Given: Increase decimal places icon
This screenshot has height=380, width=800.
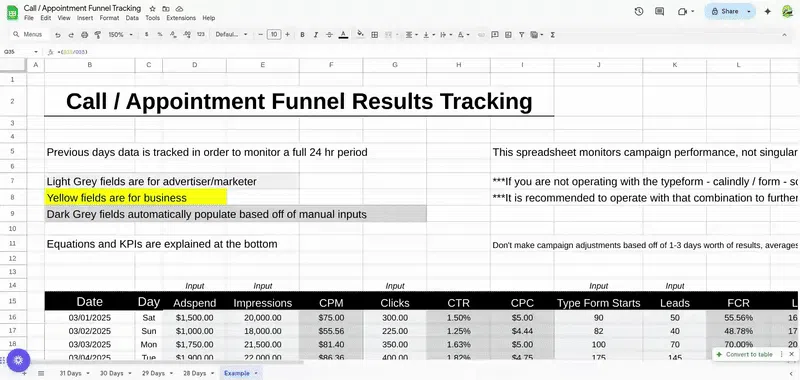Looking at the screenshot, I should tap(187, 35).
